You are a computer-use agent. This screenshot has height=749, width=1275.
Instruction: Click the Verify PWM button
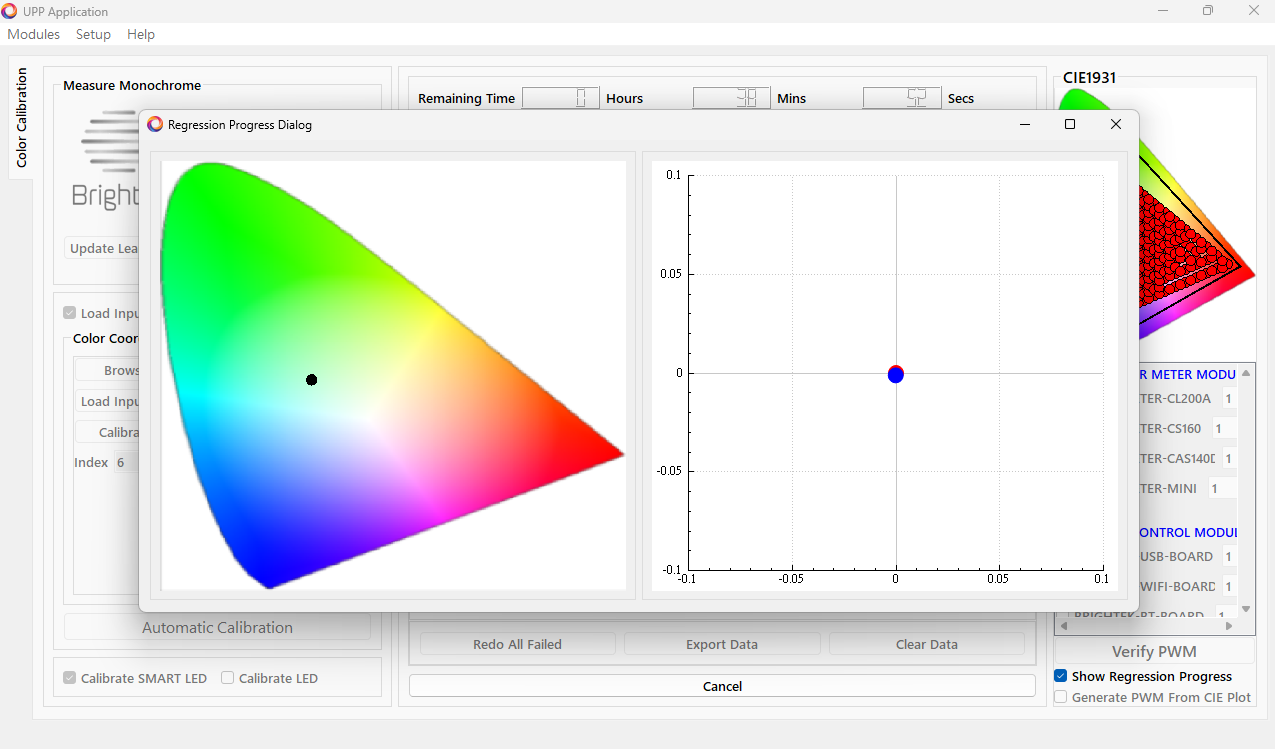1154,651
